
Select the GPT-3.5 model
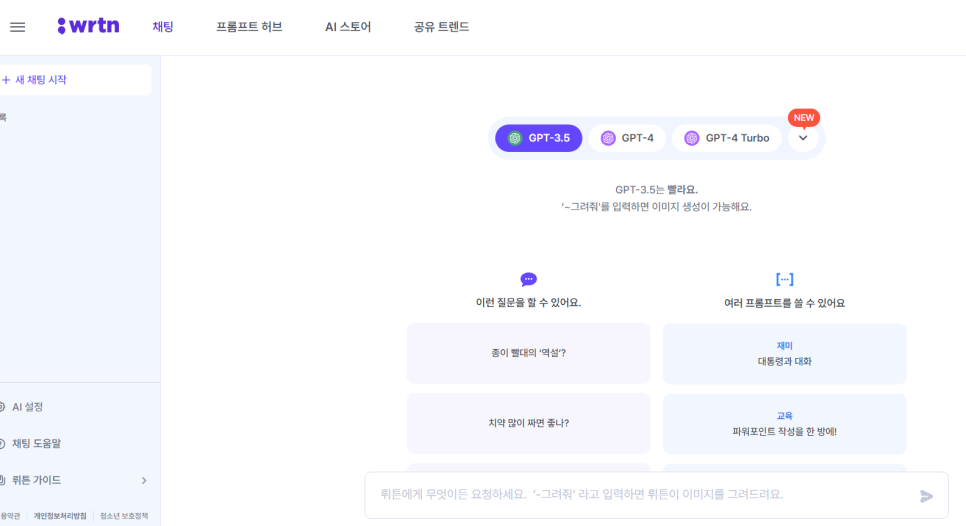538,138
